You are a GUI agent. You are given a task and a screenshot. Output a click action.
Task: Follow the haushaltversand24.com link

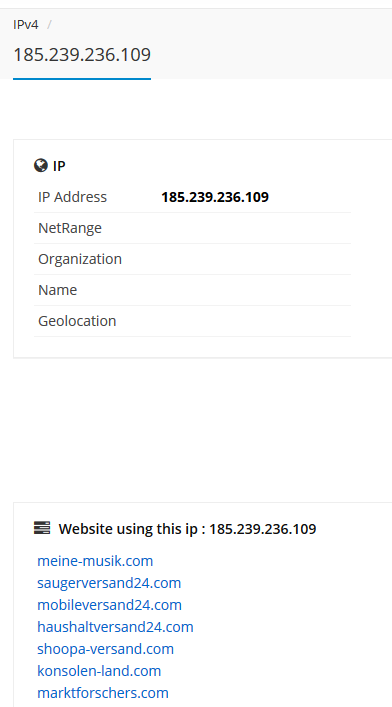coord(115,627)
